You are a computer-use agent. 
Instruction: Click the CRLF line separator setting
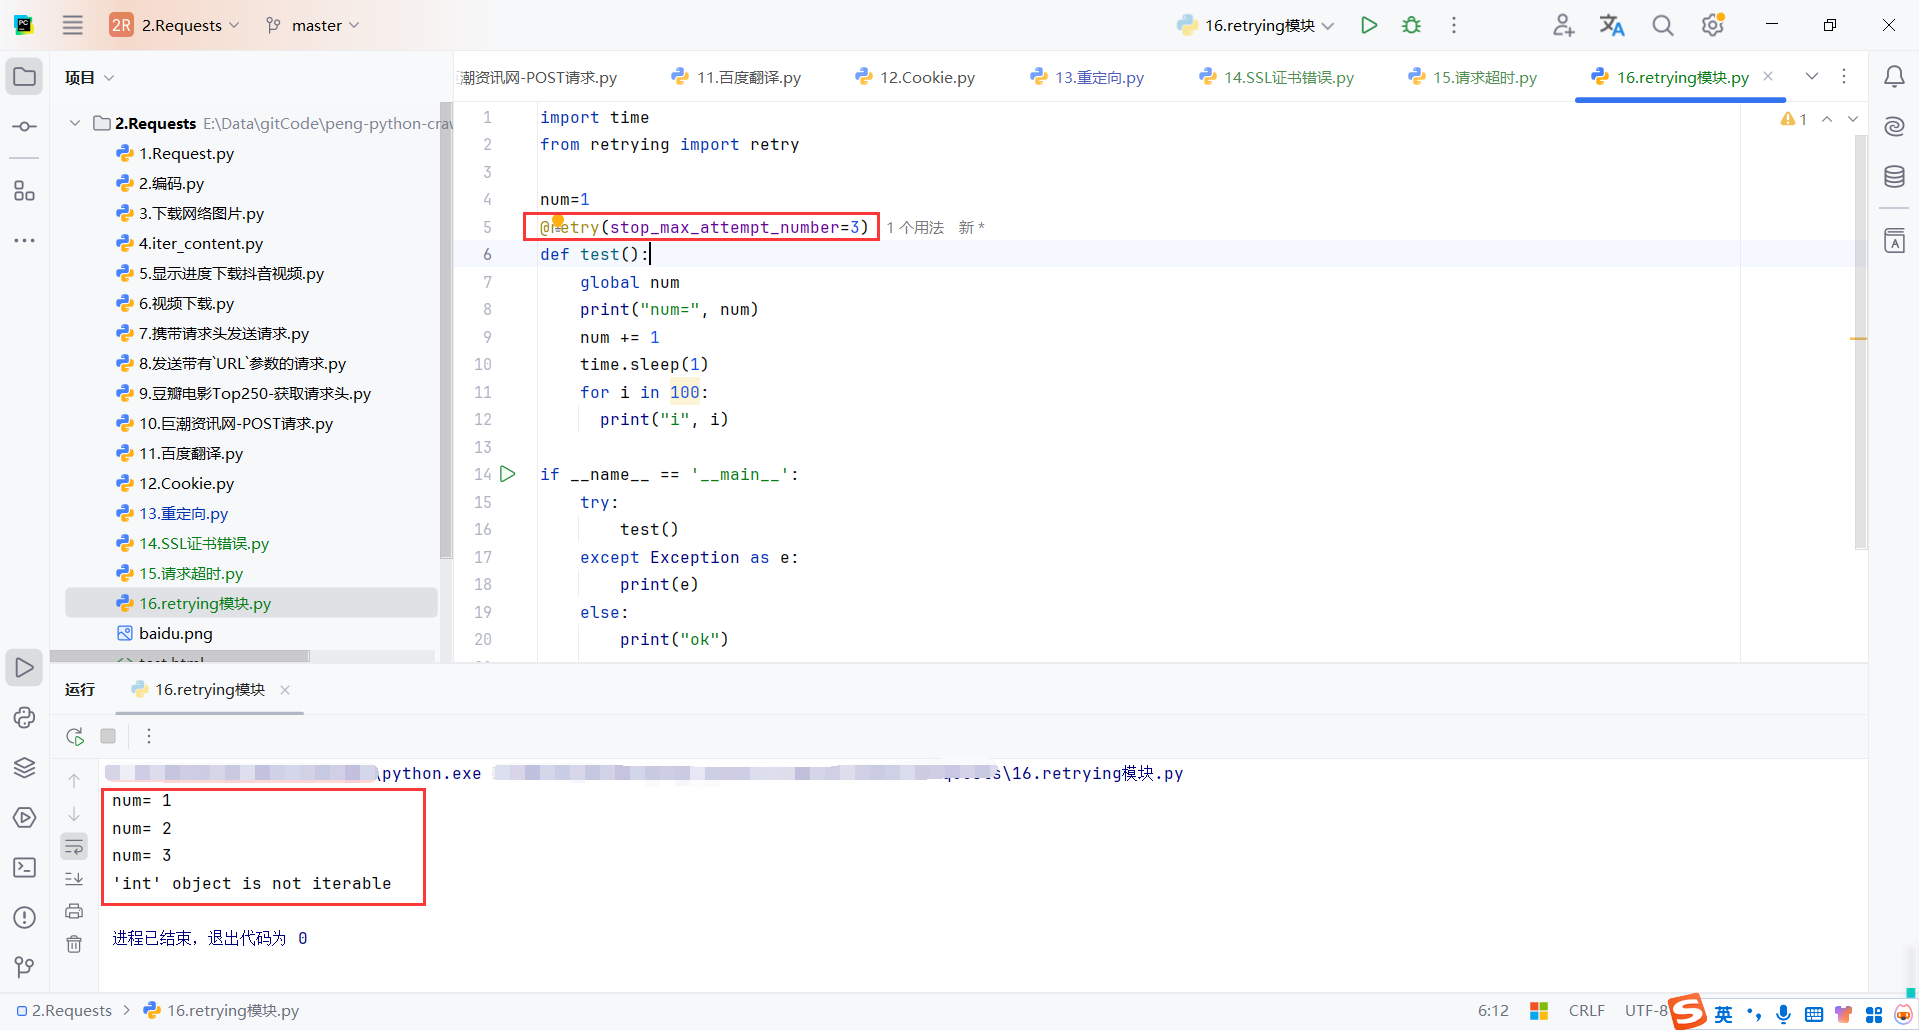click(x=1587, y=1011)
